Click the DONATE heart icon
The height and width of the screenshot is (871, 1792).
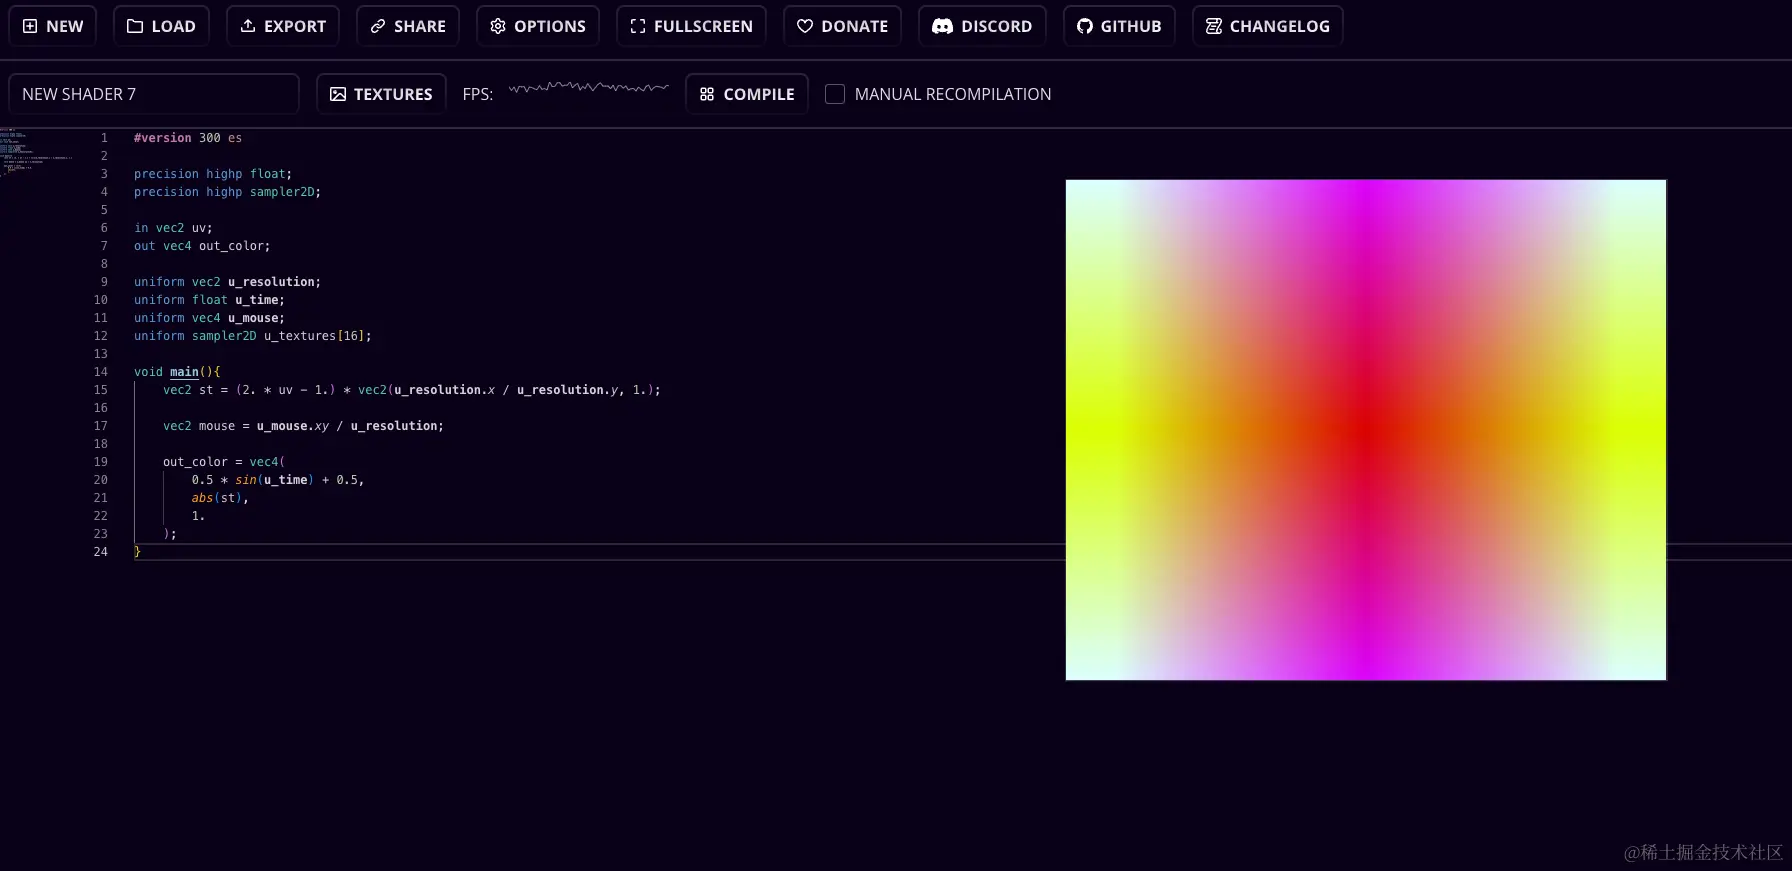(805, 26)
